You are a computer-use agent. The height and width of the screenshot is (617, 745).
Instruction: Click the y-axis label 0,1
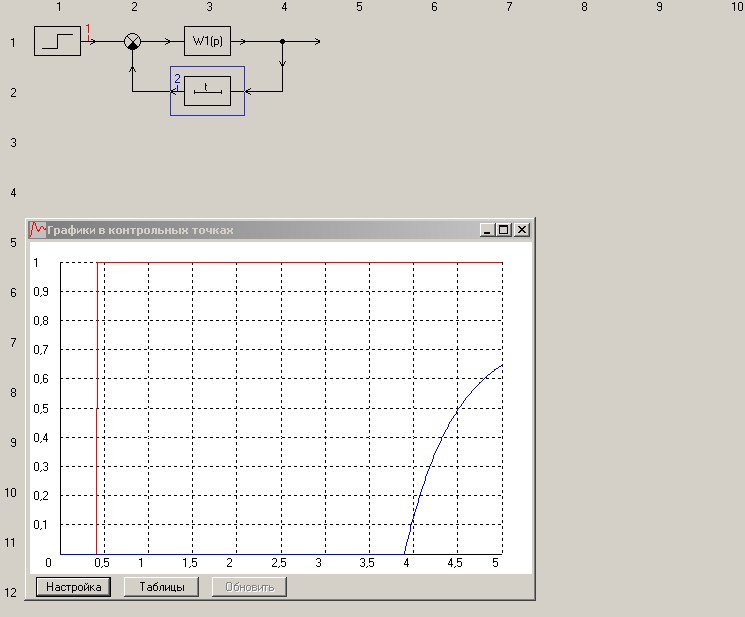pos(41,525)
